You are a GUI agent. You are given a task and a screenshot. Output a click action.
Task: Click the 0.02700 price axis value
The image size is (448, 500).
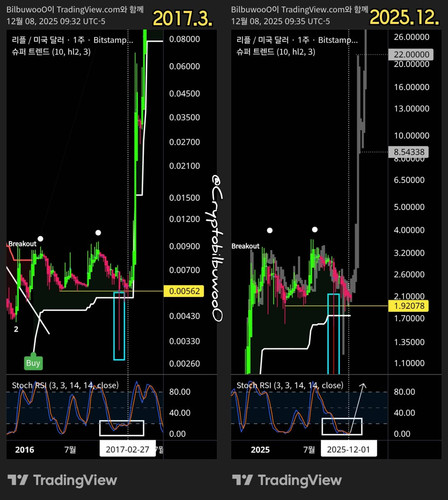[x=184, y=142]
